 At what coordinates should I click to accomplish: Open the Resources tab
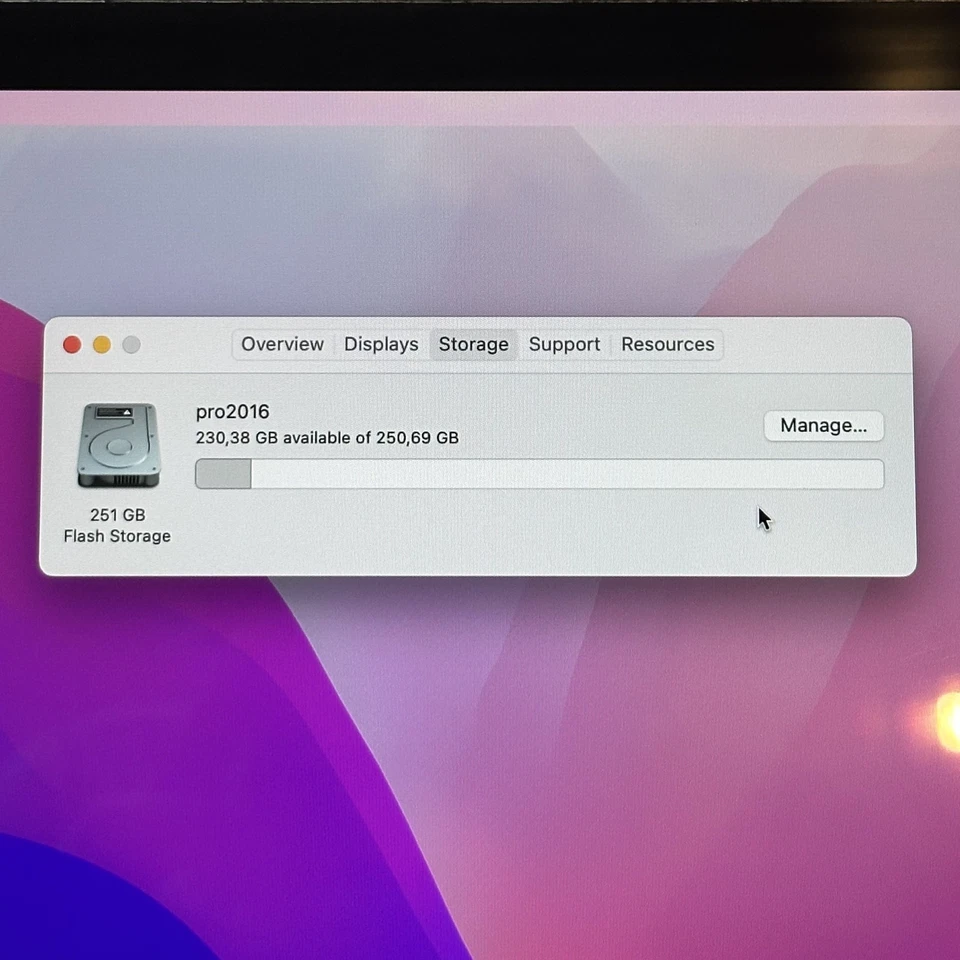pyautogui.click(x=667, y=345)
